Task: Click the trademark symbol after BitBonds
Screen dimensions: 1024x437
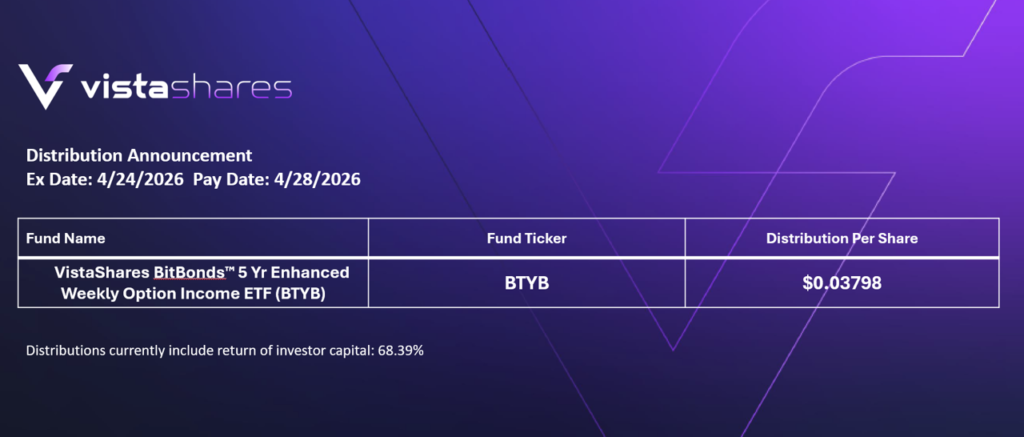Action: 226,269
